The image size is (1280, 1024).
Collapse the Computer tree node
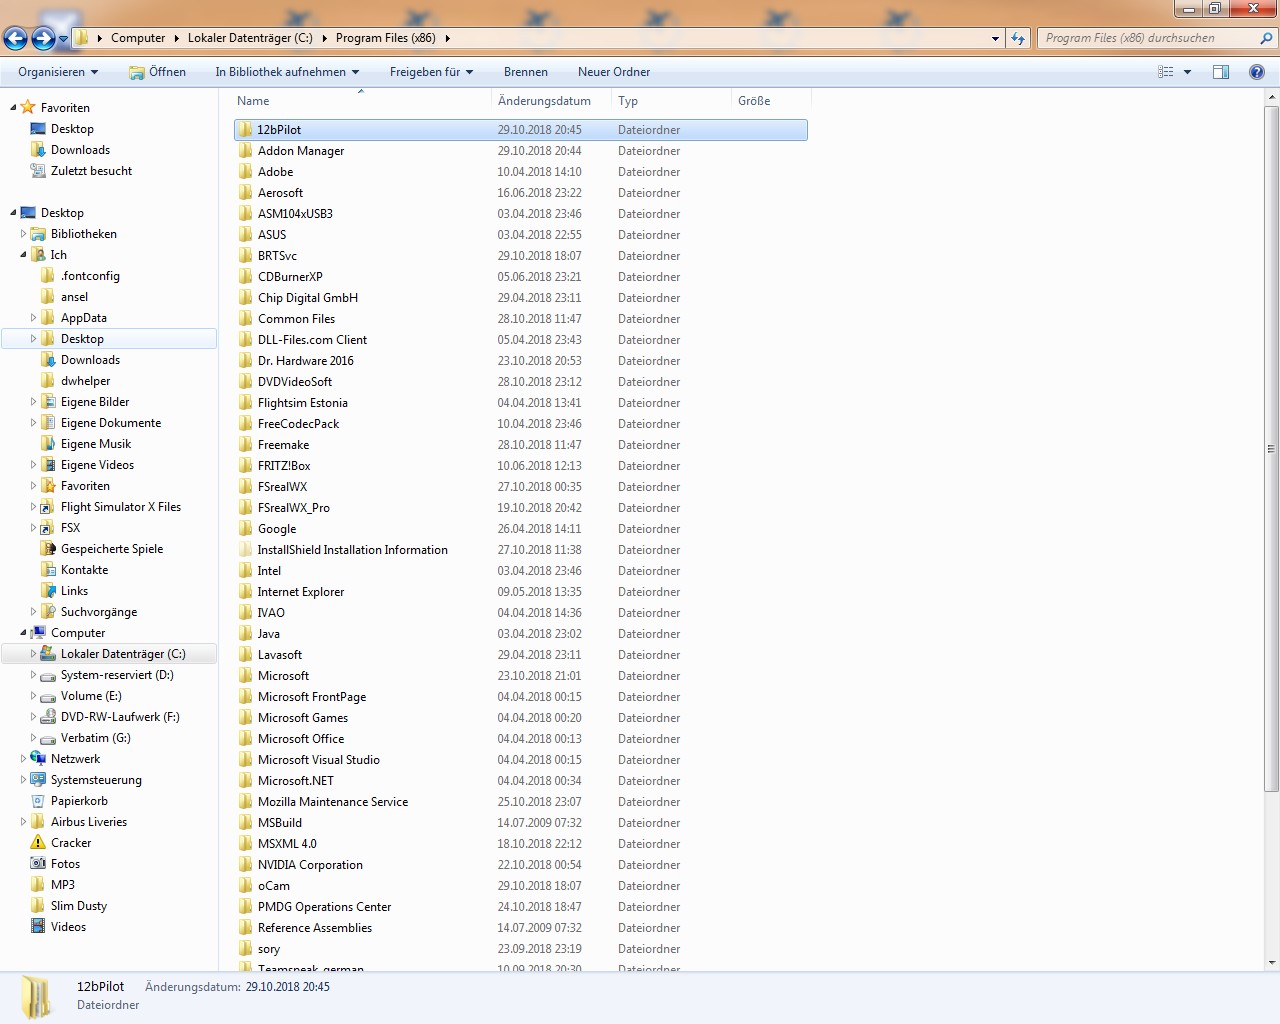[23, 633]
